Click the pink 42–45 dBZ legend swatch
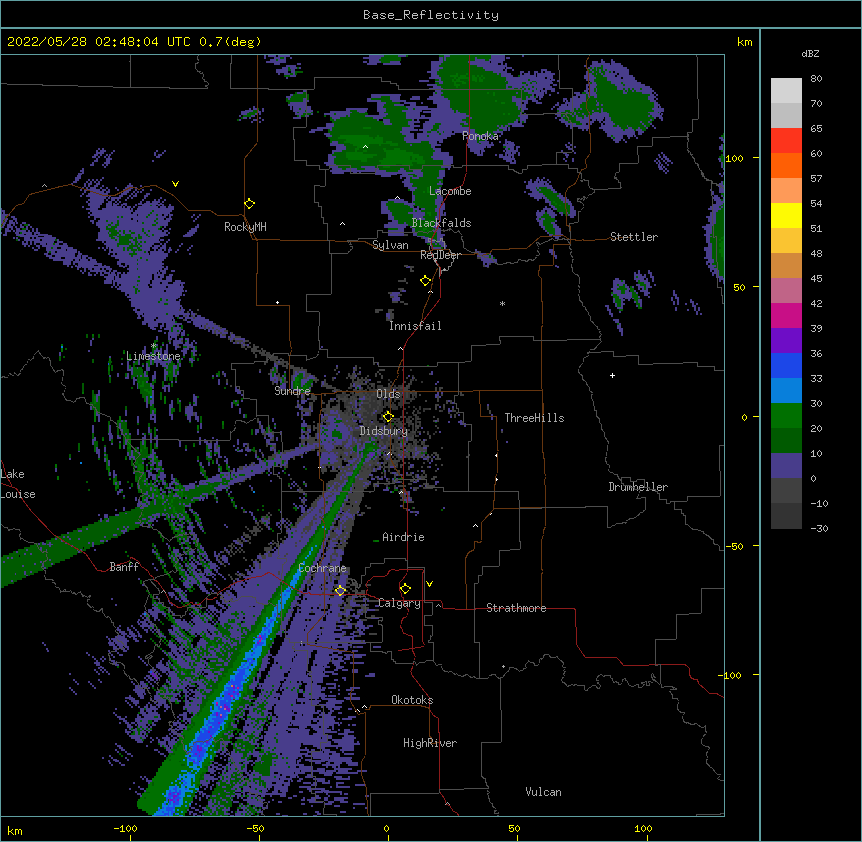862x842 pixels. tap(786, 291)
